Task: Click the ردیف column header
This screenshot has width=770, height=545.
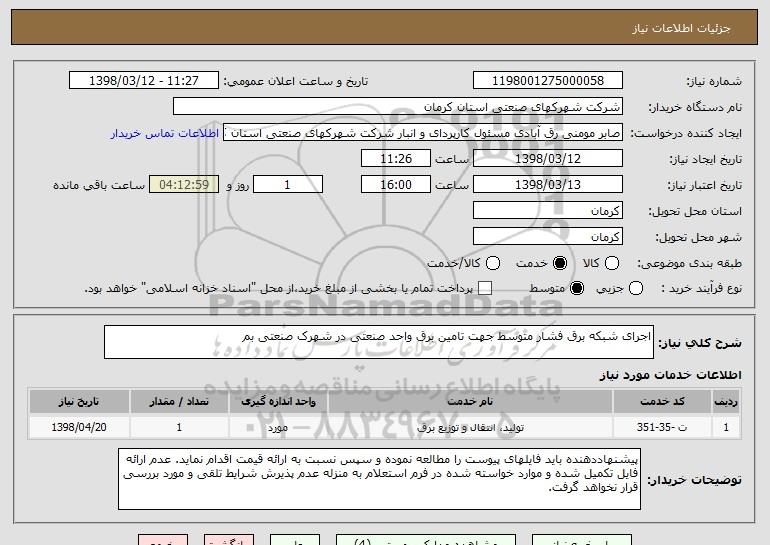Action: click(x=726, y=402)
